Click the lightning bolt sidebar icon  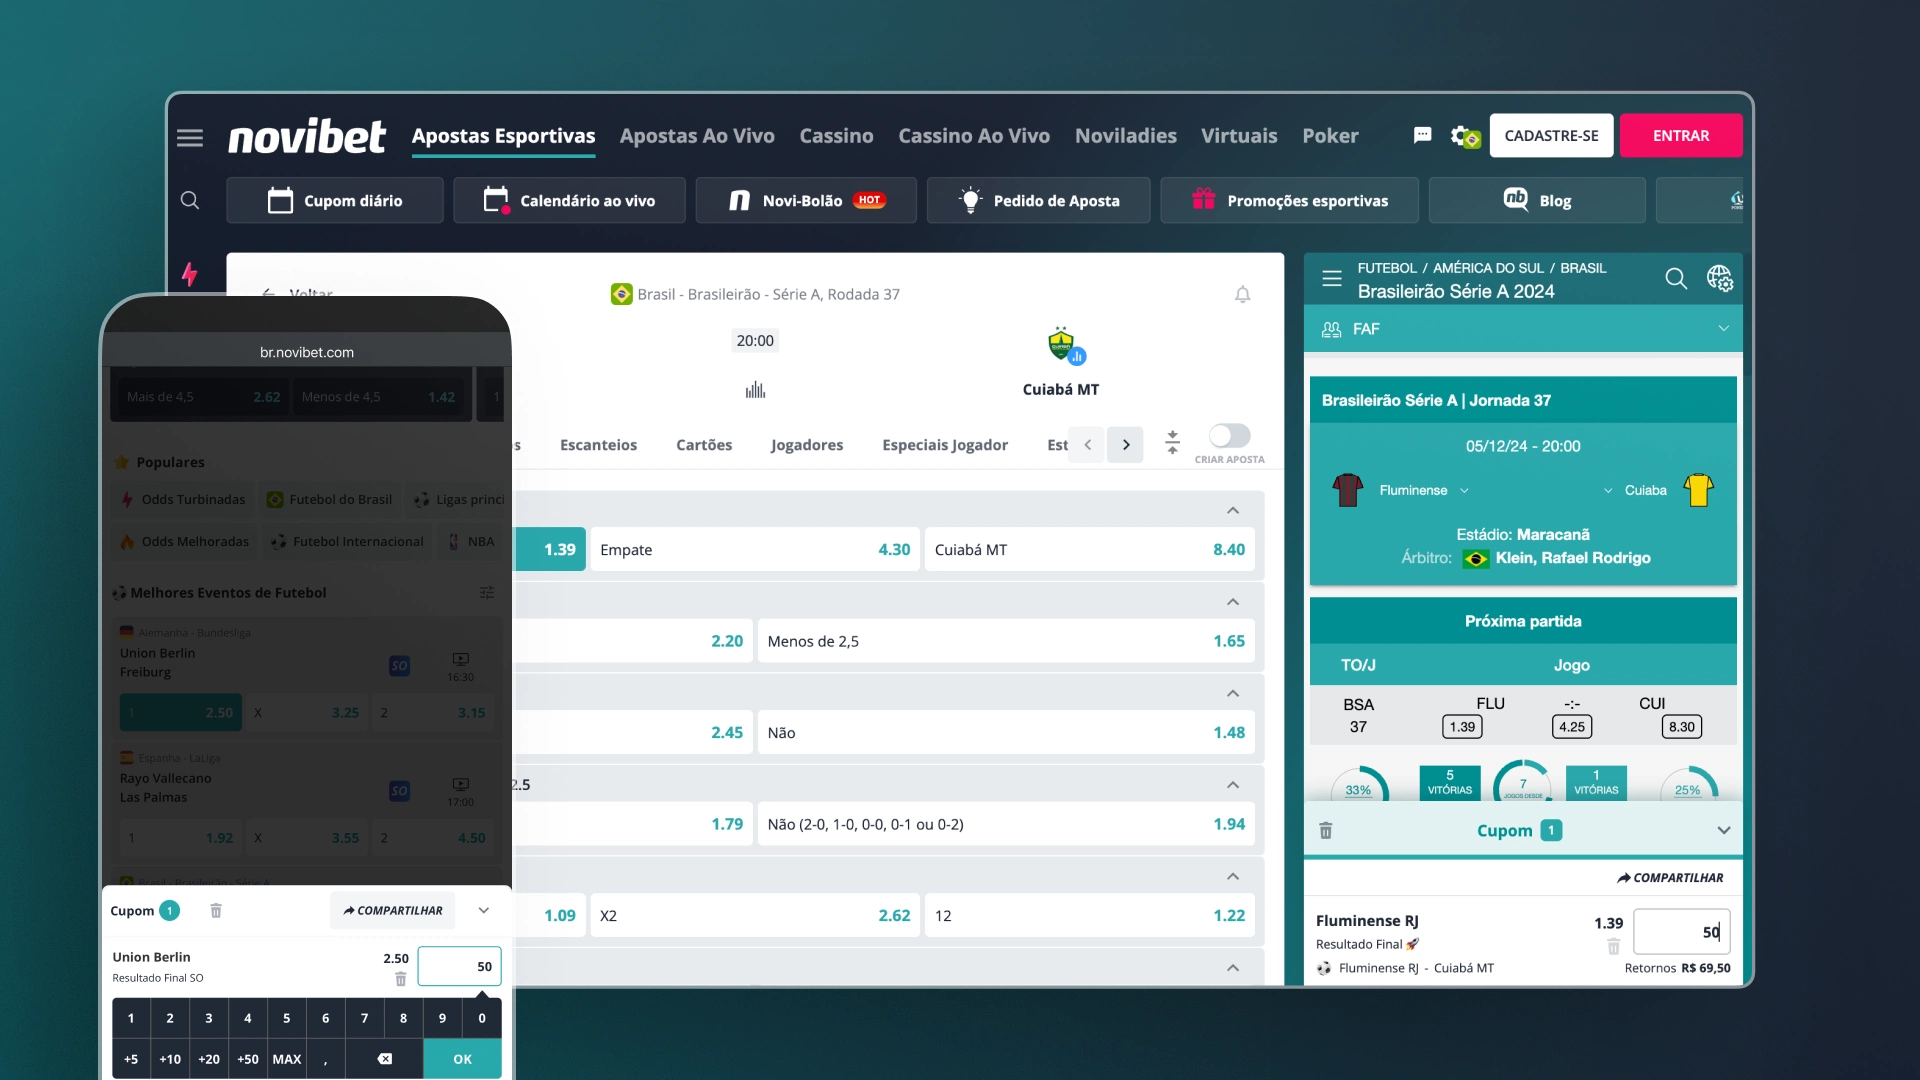[189, 274]
